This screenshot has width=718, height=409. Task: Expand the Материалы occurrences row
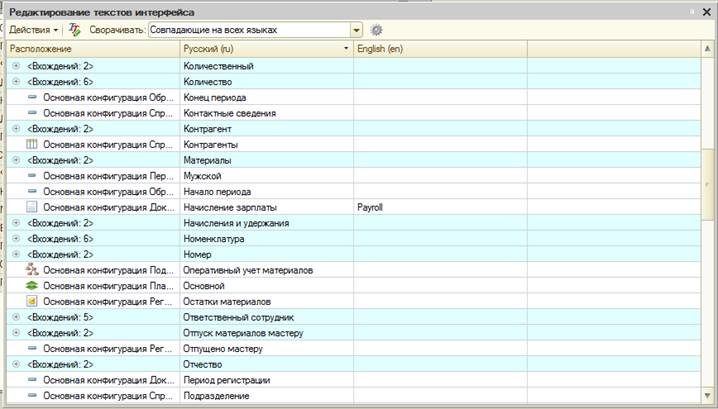[16, 160]
